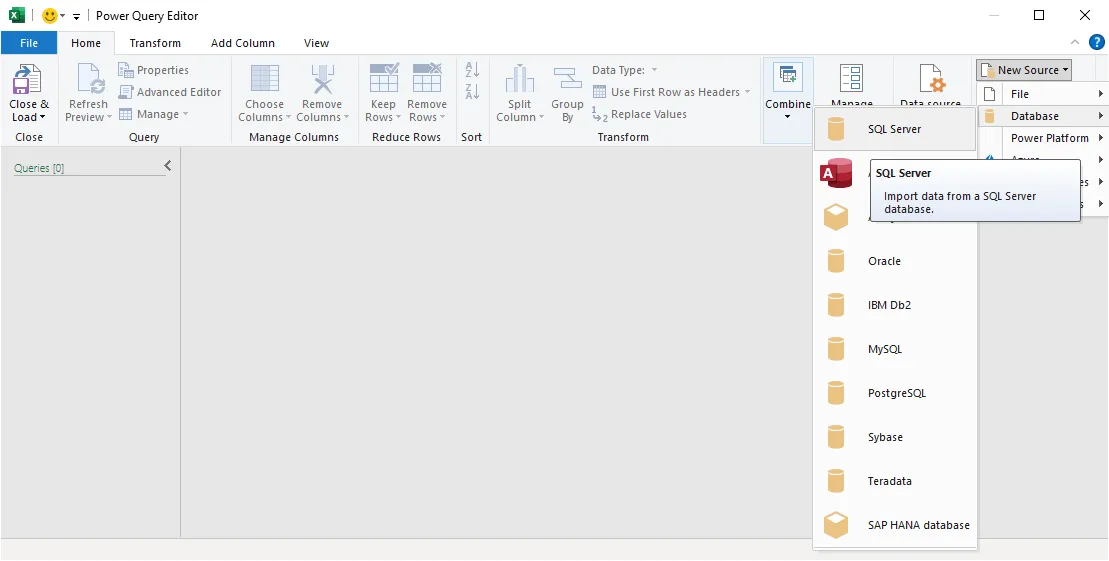Click the Close & Load icon
Screen dimensions: 1109x561
click(x=28, y=80)
